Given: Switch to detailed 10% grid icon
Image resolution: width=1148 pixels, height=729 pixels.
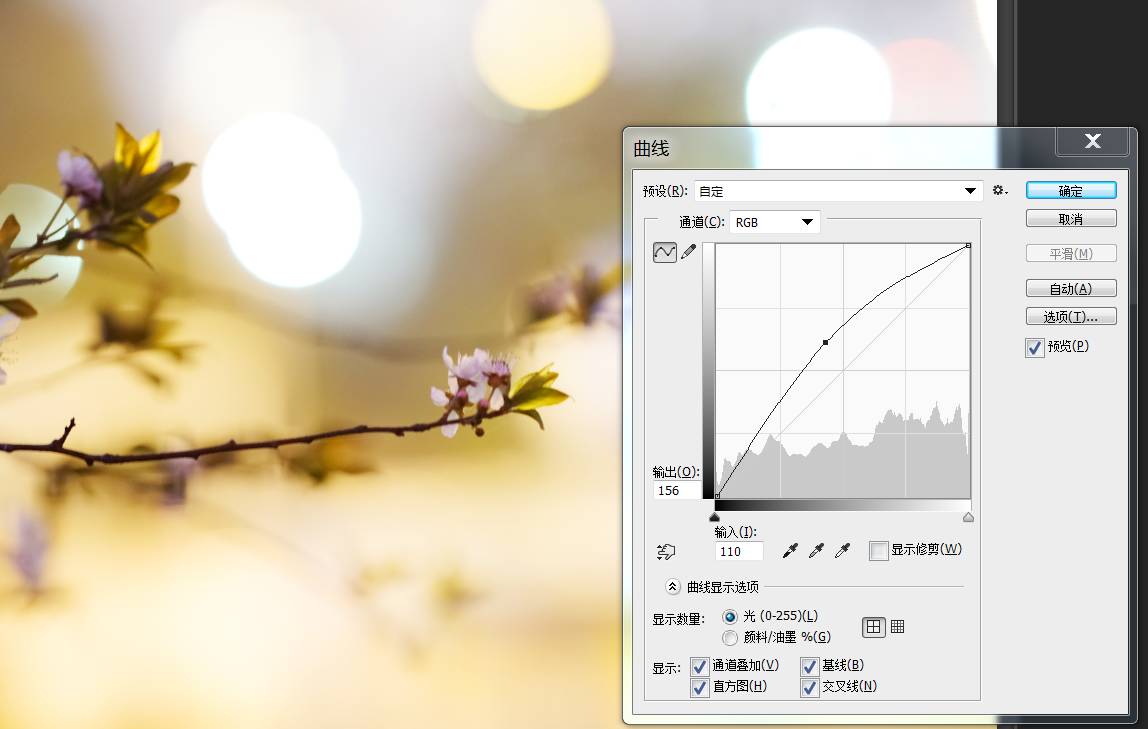Looking at the screenshot, I should click(897, 627).
